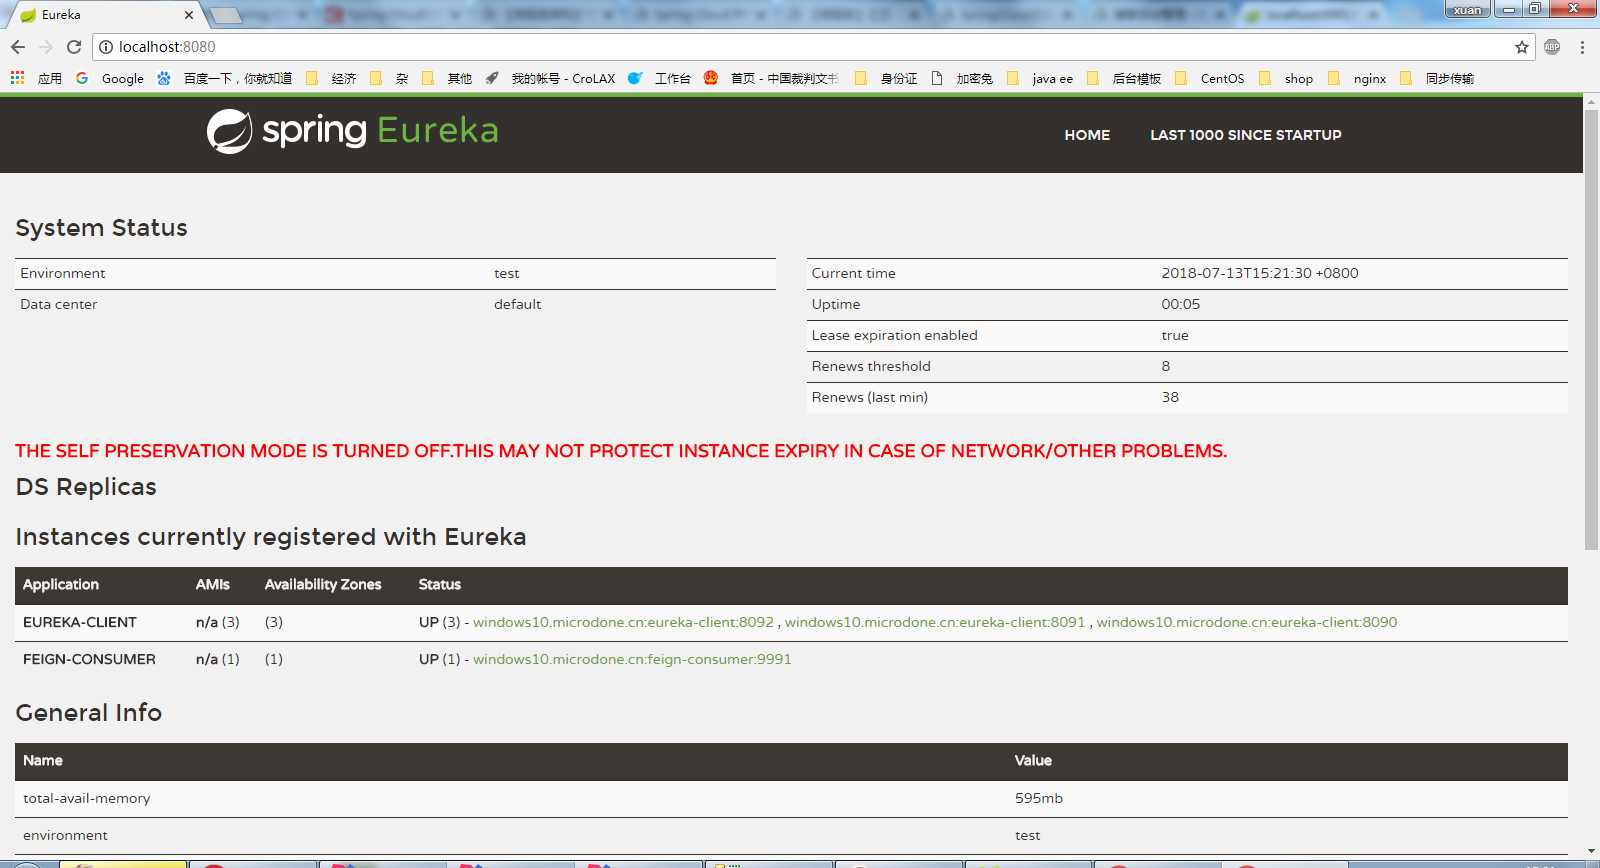The height and width of the screenshot is (868, 1600).
Task: Close the Eureka tab
Action: (189, 15)
